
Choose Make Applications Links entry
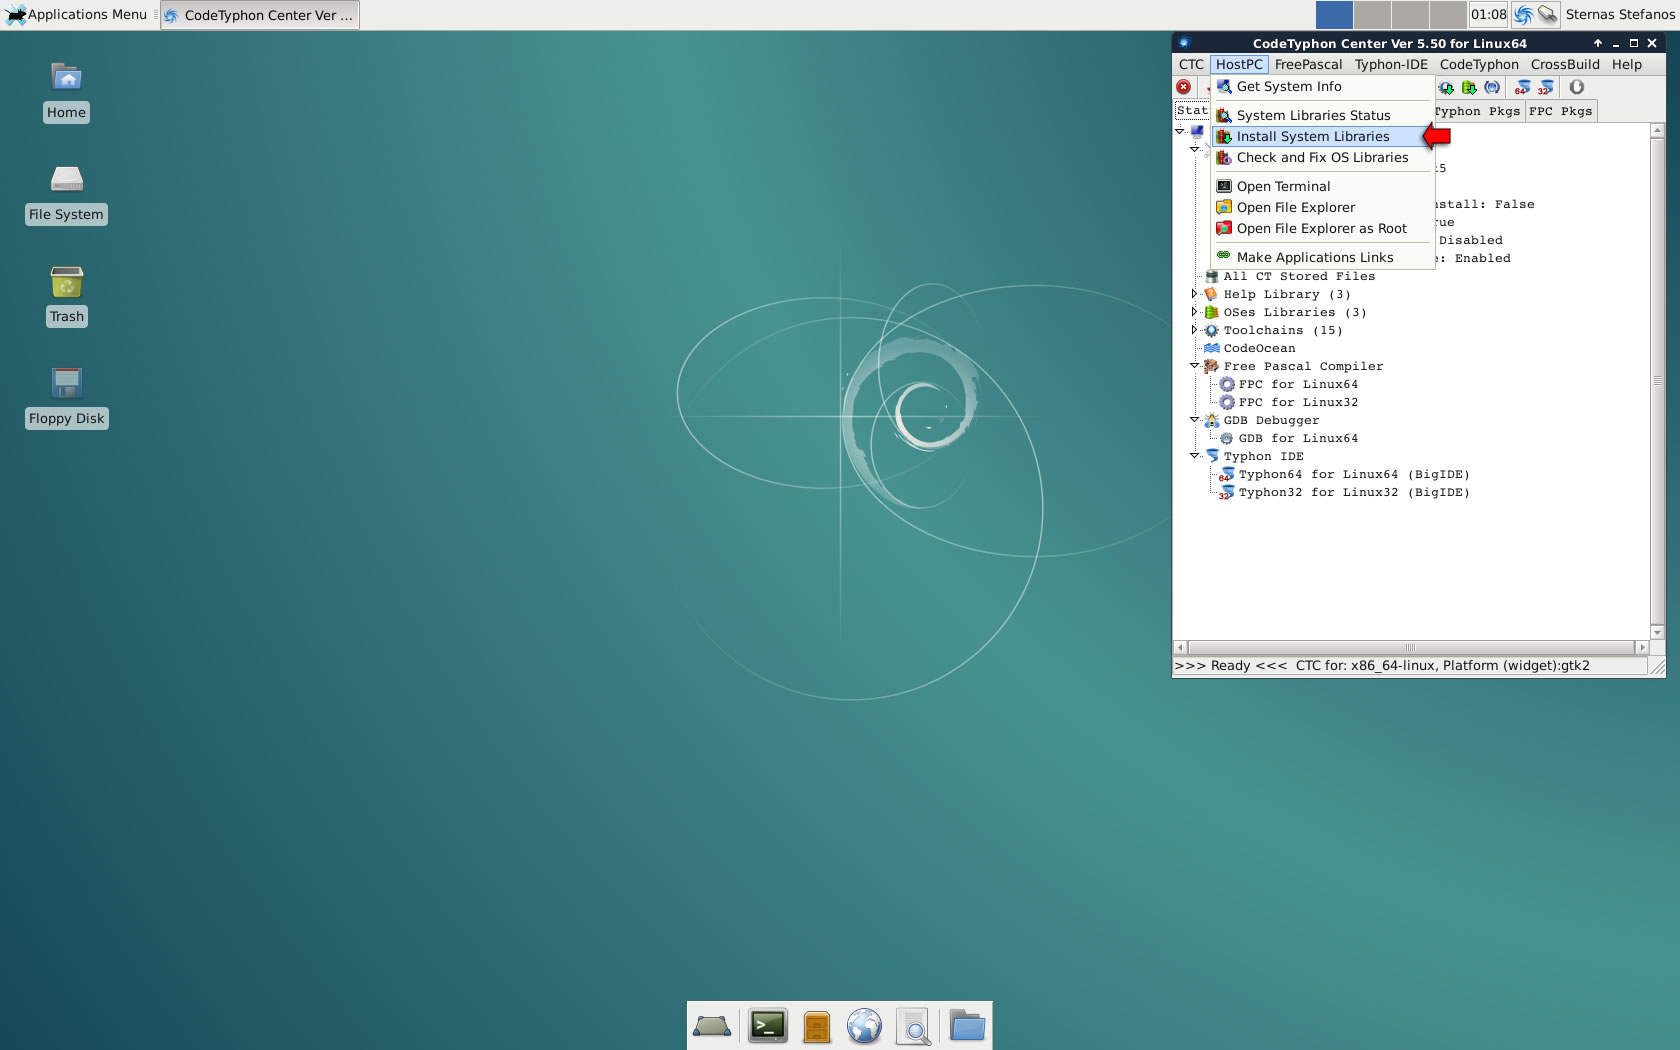[x=1322, y=257]
